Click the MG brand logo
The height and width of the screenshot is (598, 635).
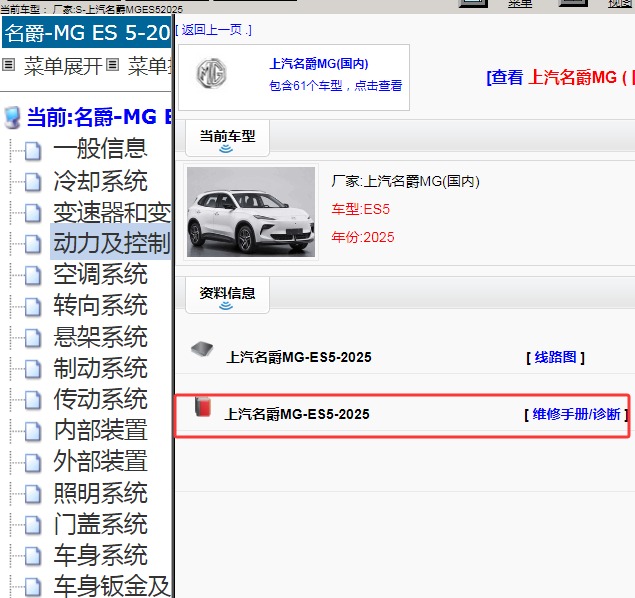point(211,74)
